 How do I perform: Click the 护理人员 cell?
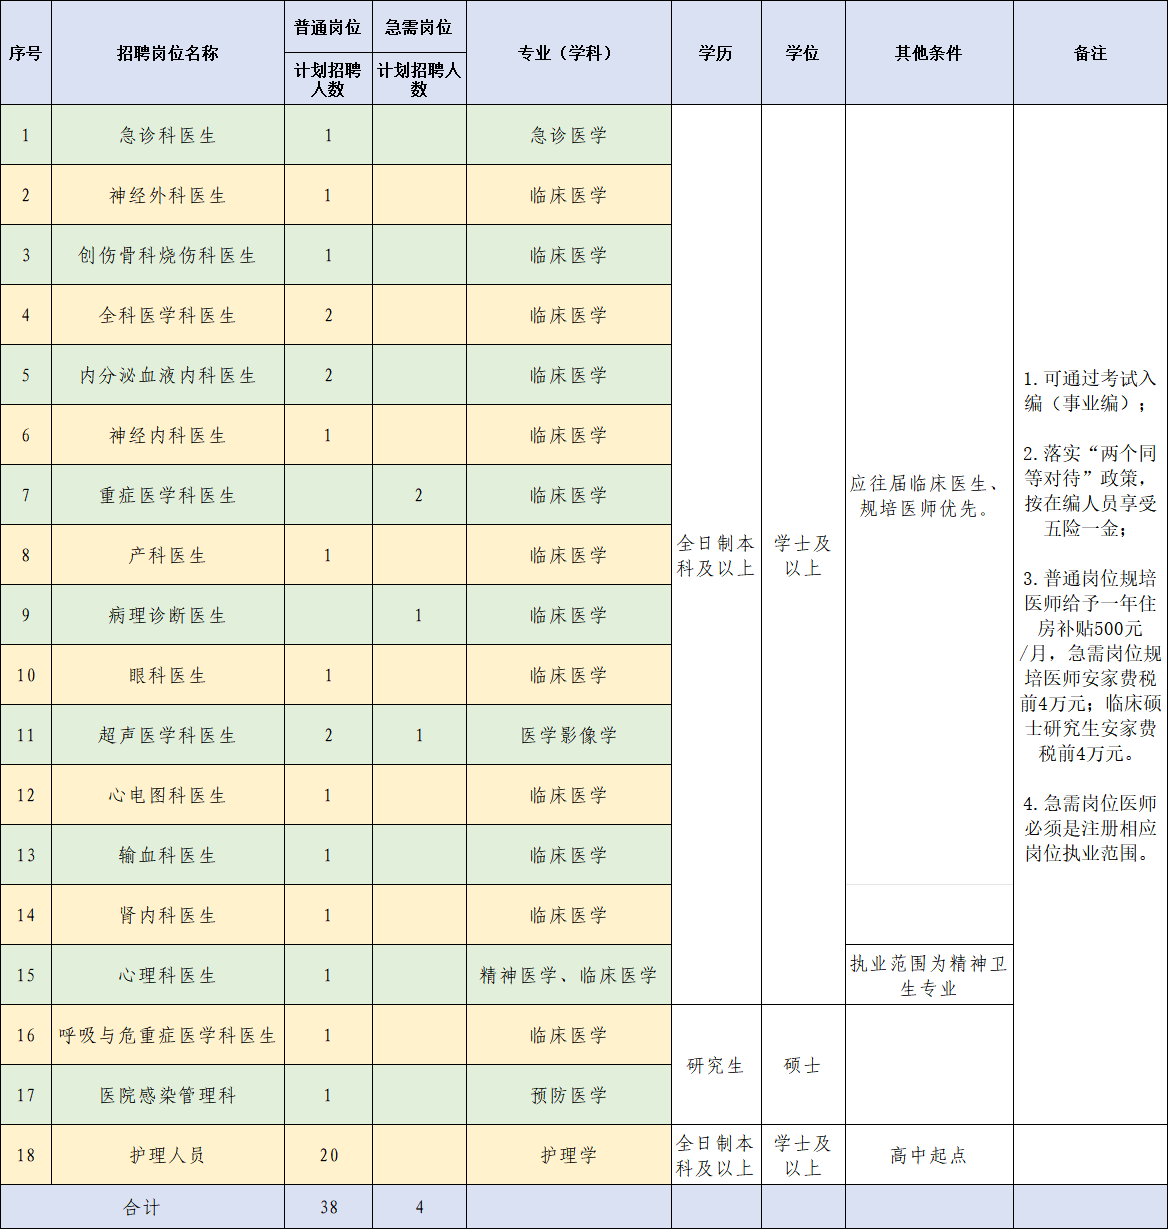tap(168, 1155)
